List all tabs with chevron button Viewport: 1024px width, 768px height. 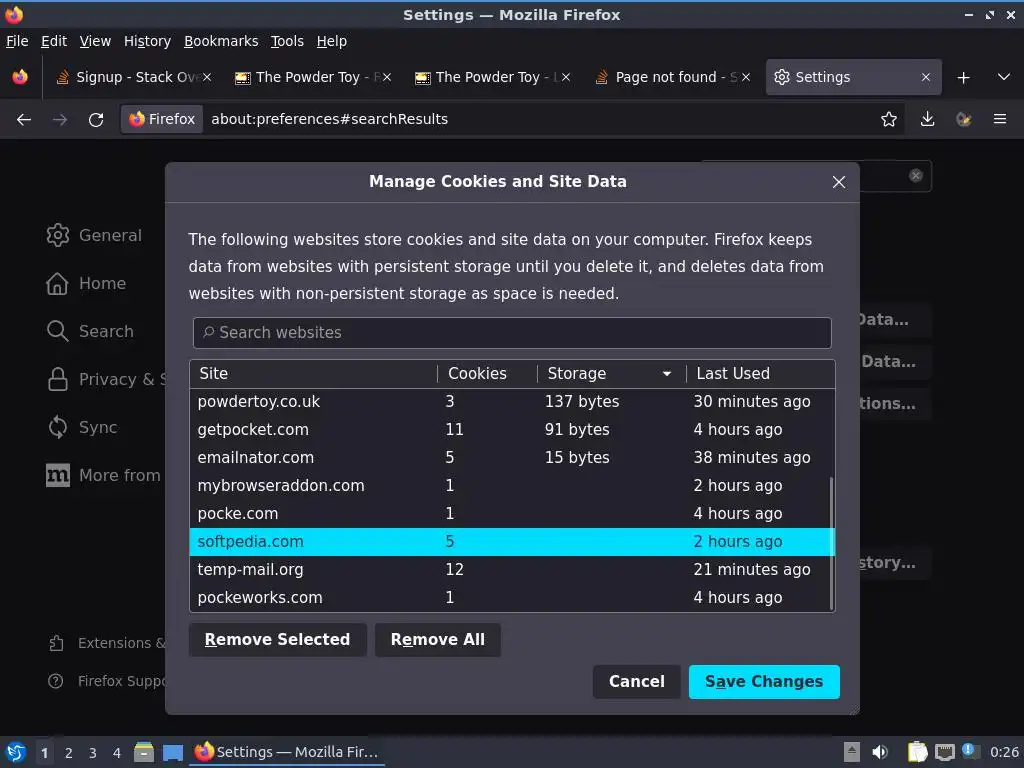tap(1004, 77)
